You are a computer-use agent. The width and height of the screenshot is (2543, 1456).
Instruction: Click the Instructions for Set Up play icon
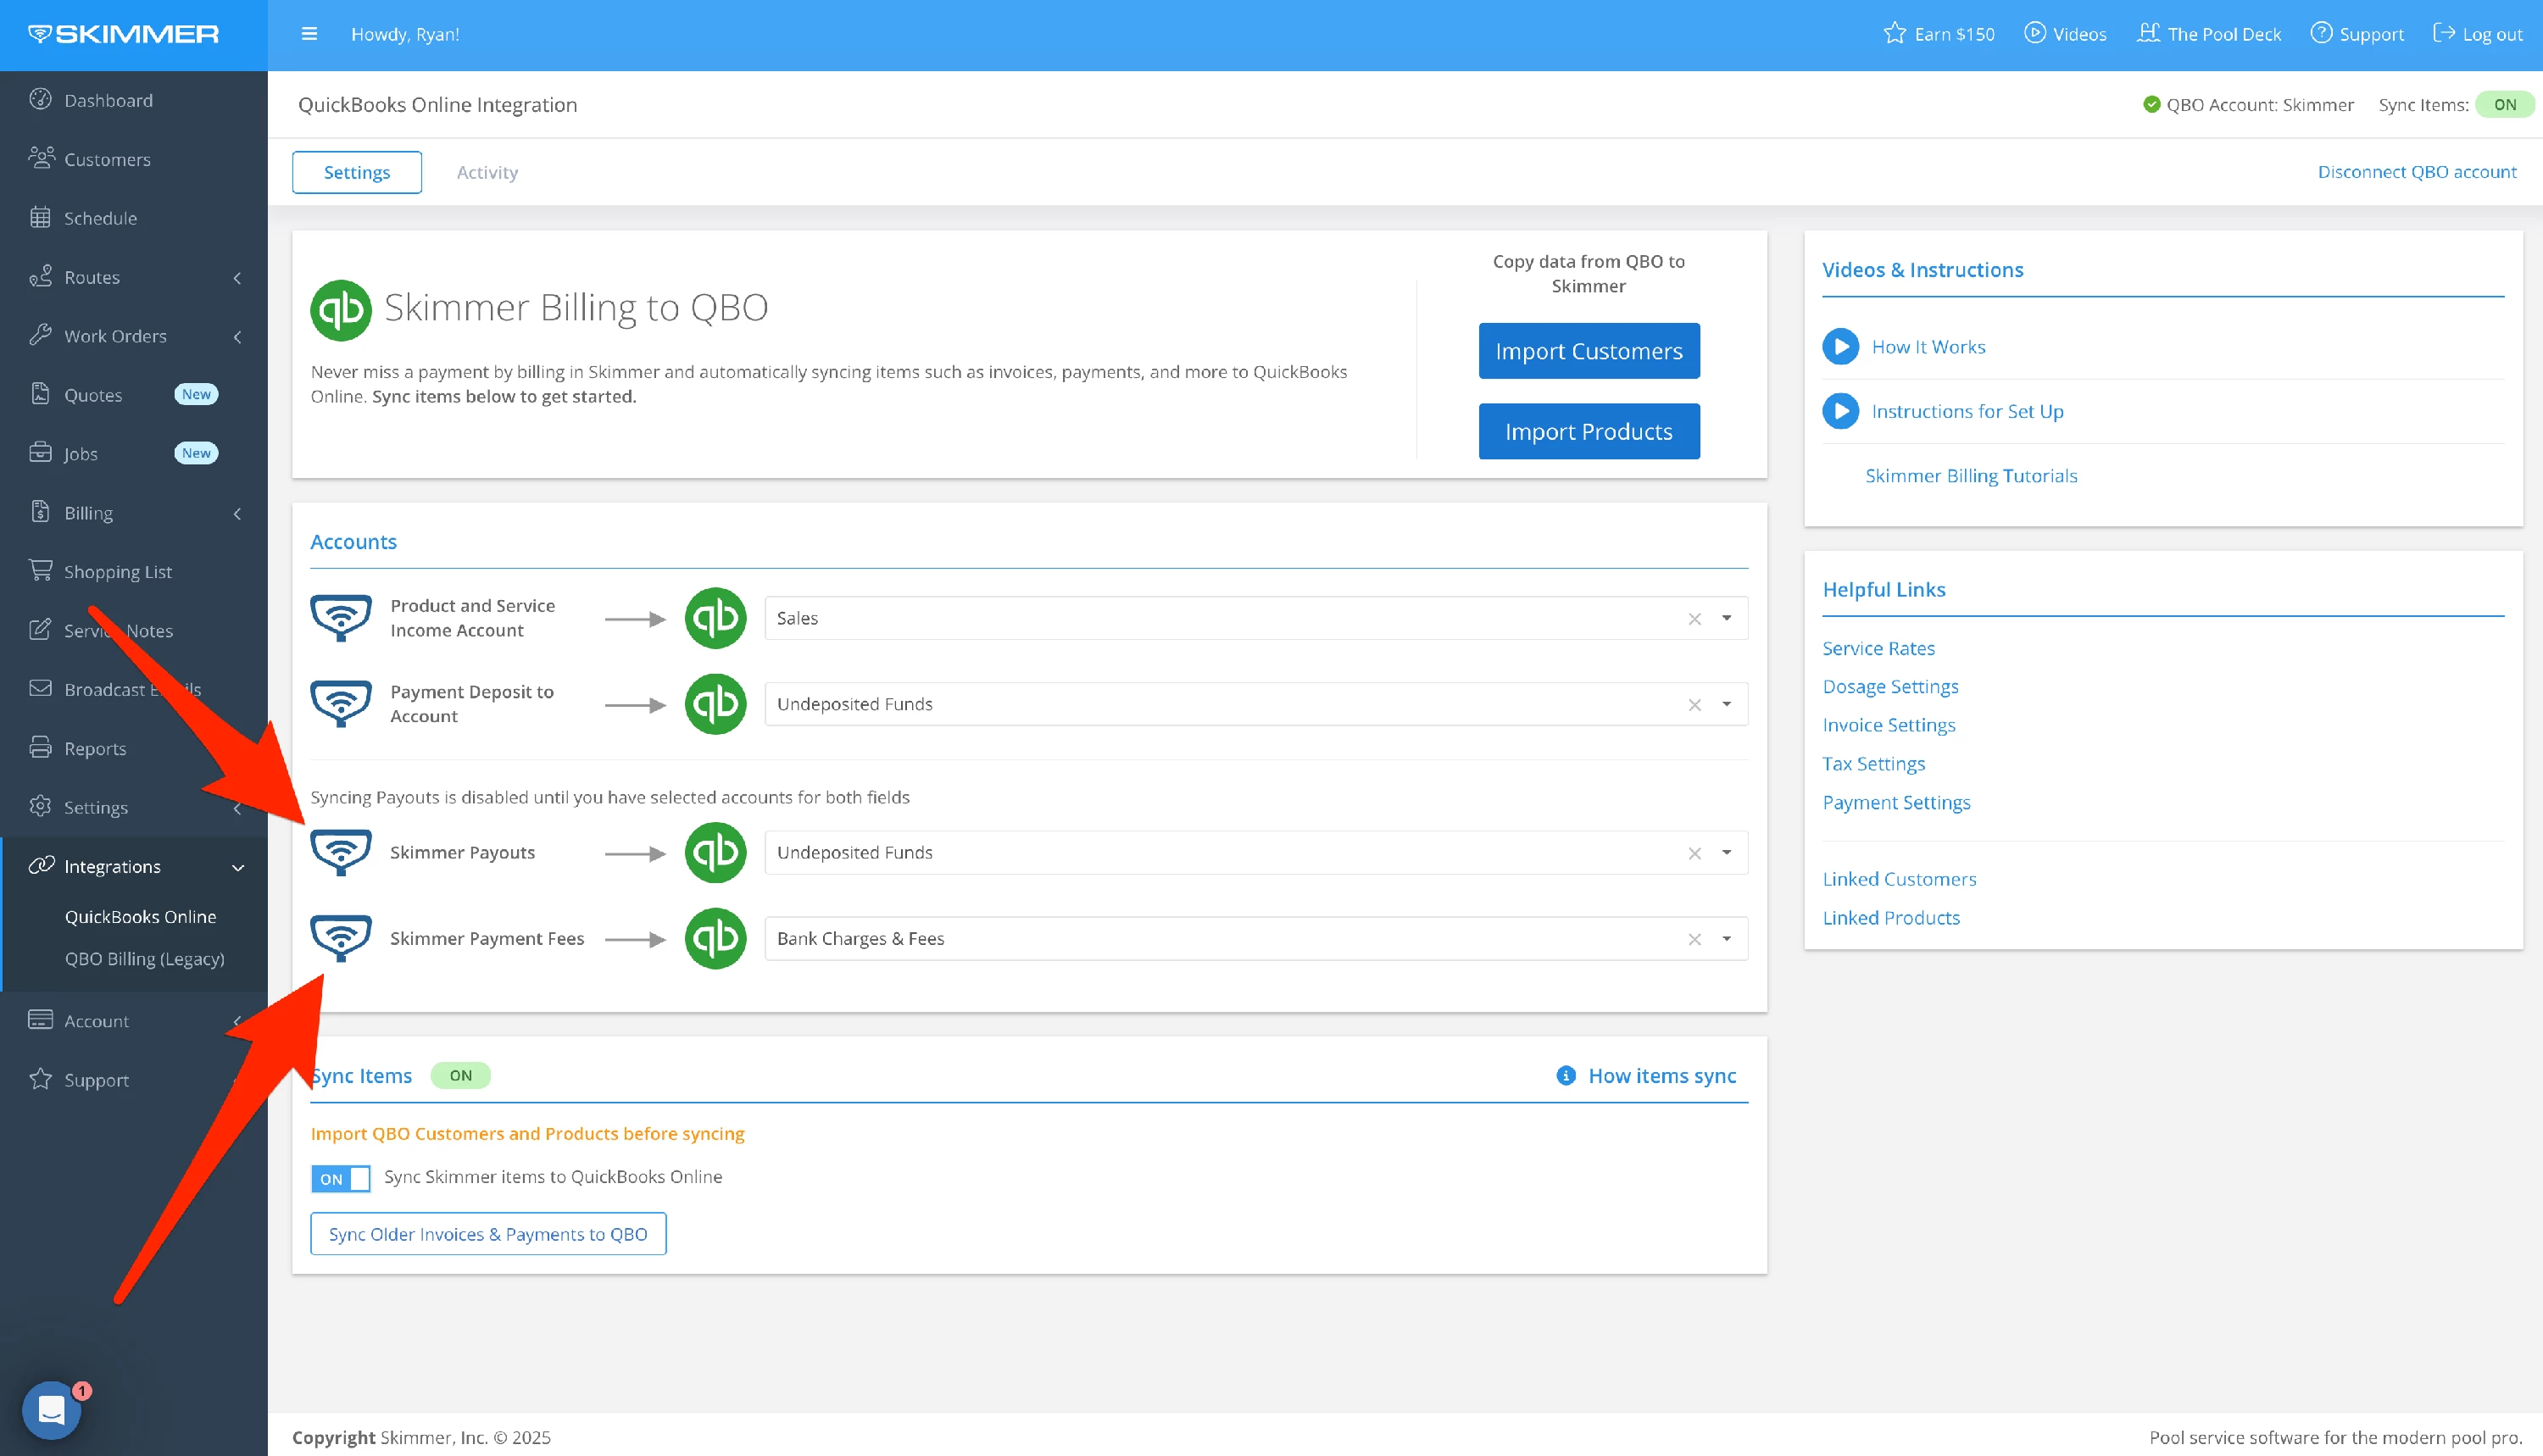pos(1840,411)
